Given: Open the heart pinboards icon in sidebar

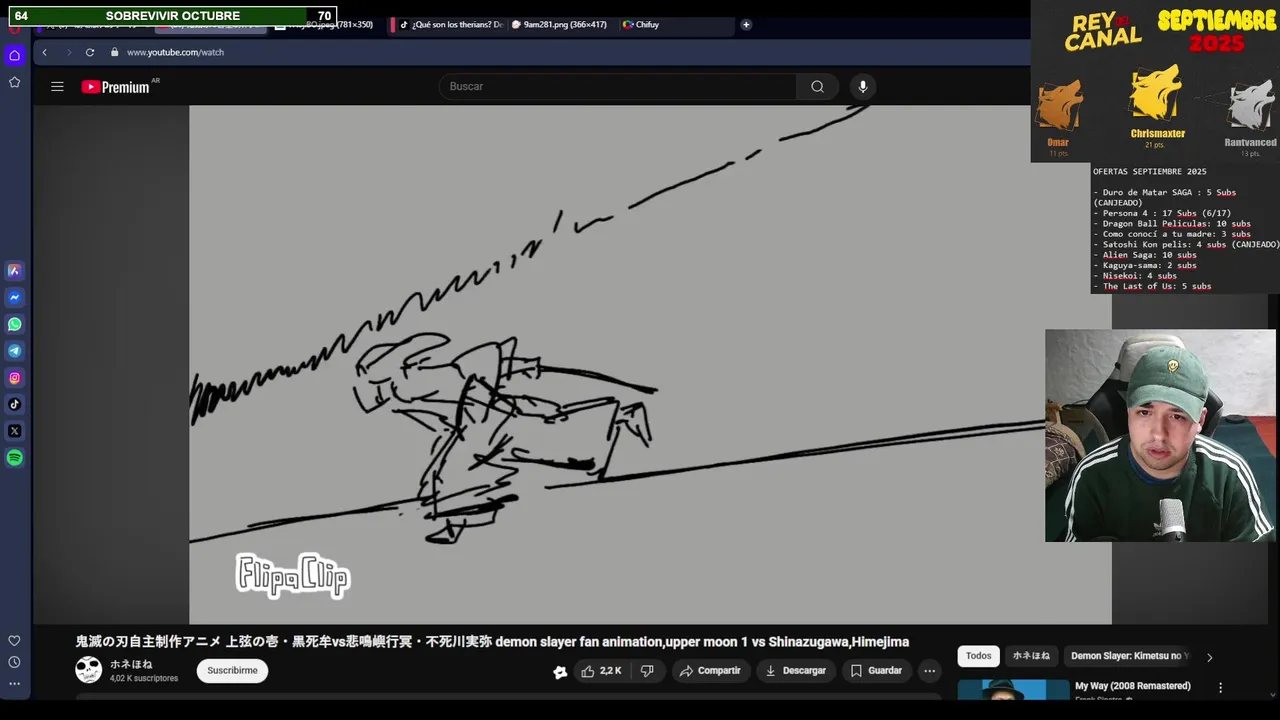Looking at the screenshot, I should [x=14, y=641].
